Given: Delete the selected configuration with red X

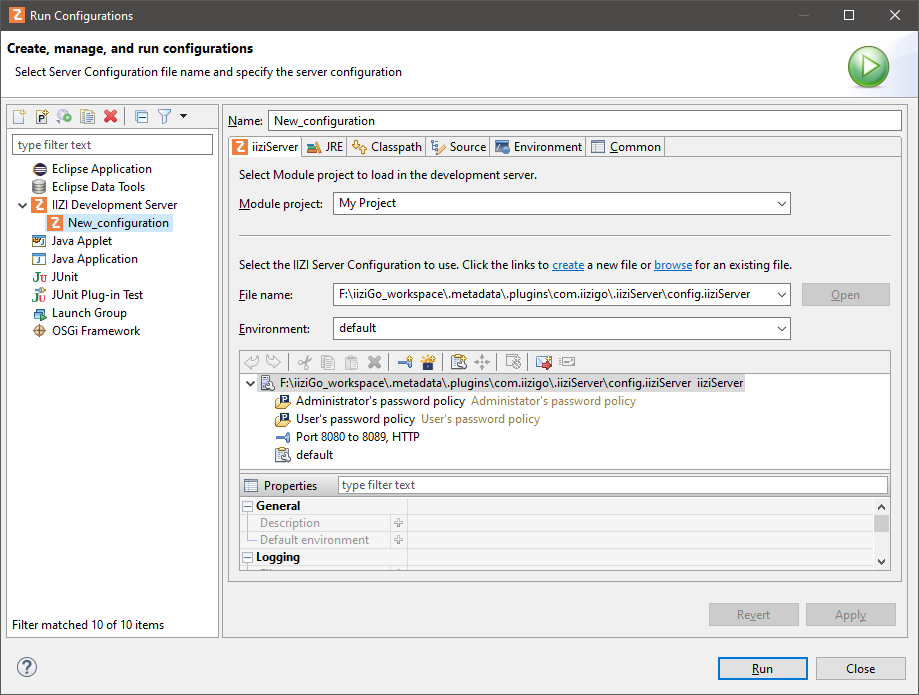Looking at the screenshot, I should 110,117.
